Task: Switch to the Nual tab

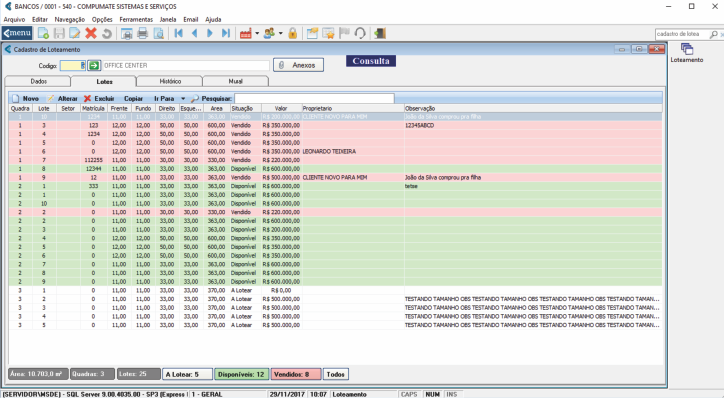Action: (235, 81)
